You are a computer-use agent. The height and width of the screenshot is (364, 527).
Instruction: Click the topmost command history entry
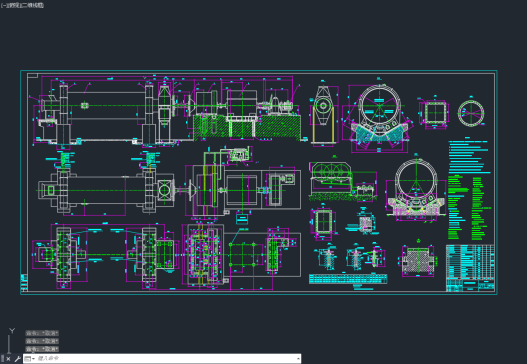[42, 333]
